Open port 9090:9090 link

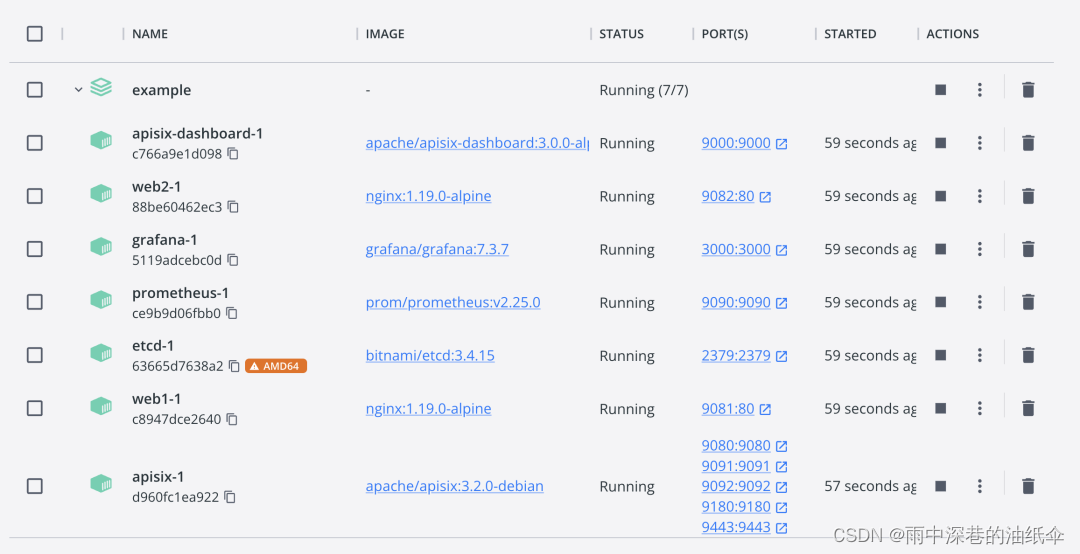744,302
